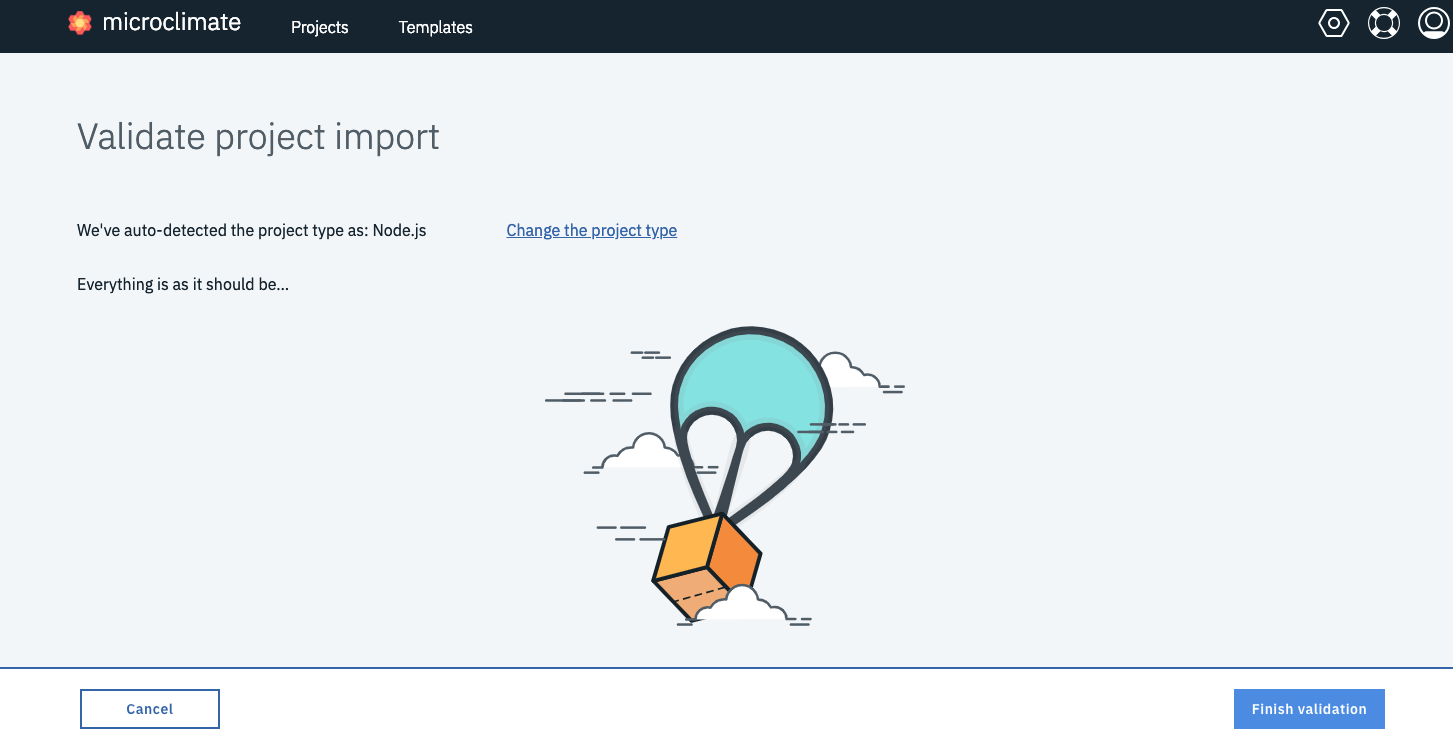Click the auto-detected Node.js project type text
1453x740 pixels.
tap(252, 230)
